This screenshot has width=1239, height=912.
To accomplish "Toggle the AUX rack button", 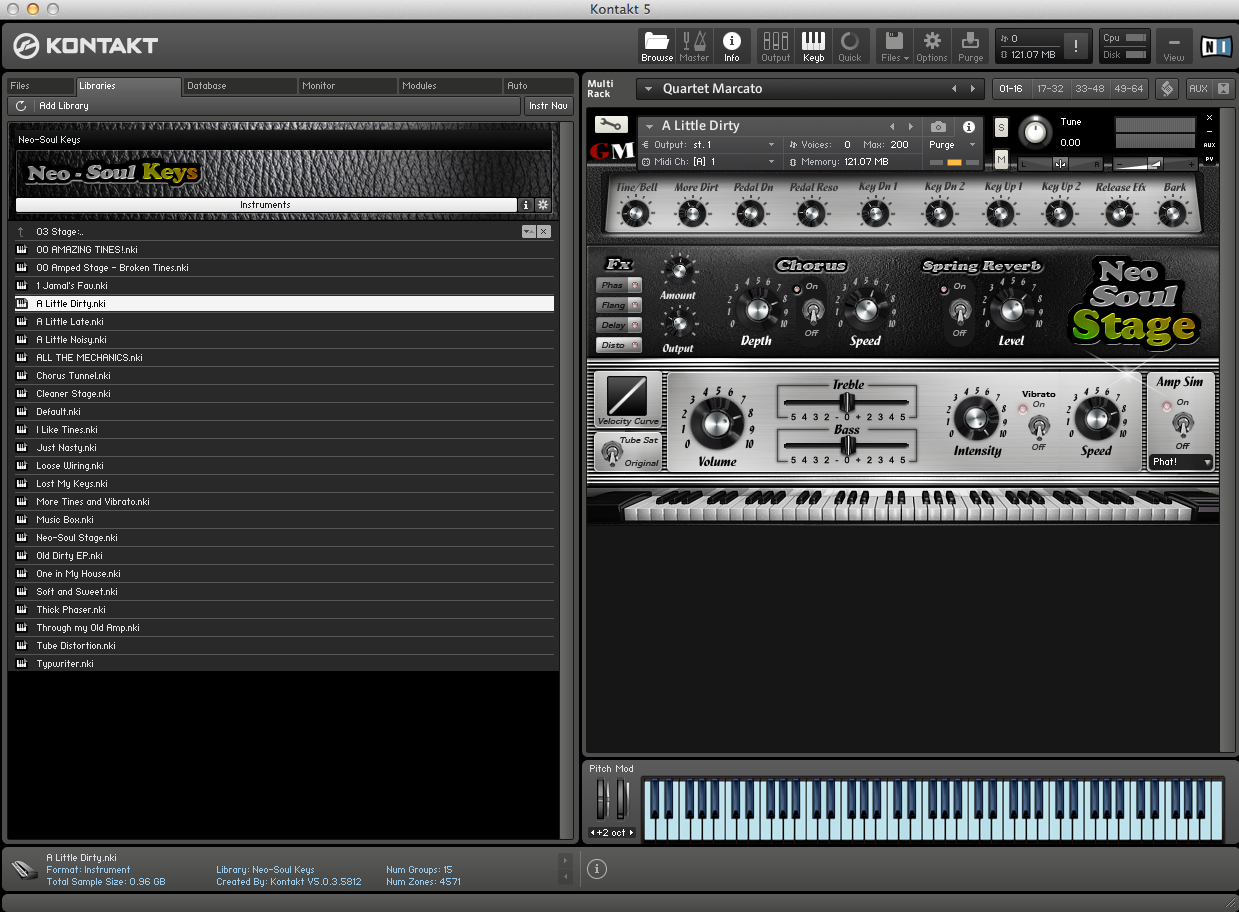I will pyautogui.click(x=1198, y=89).
